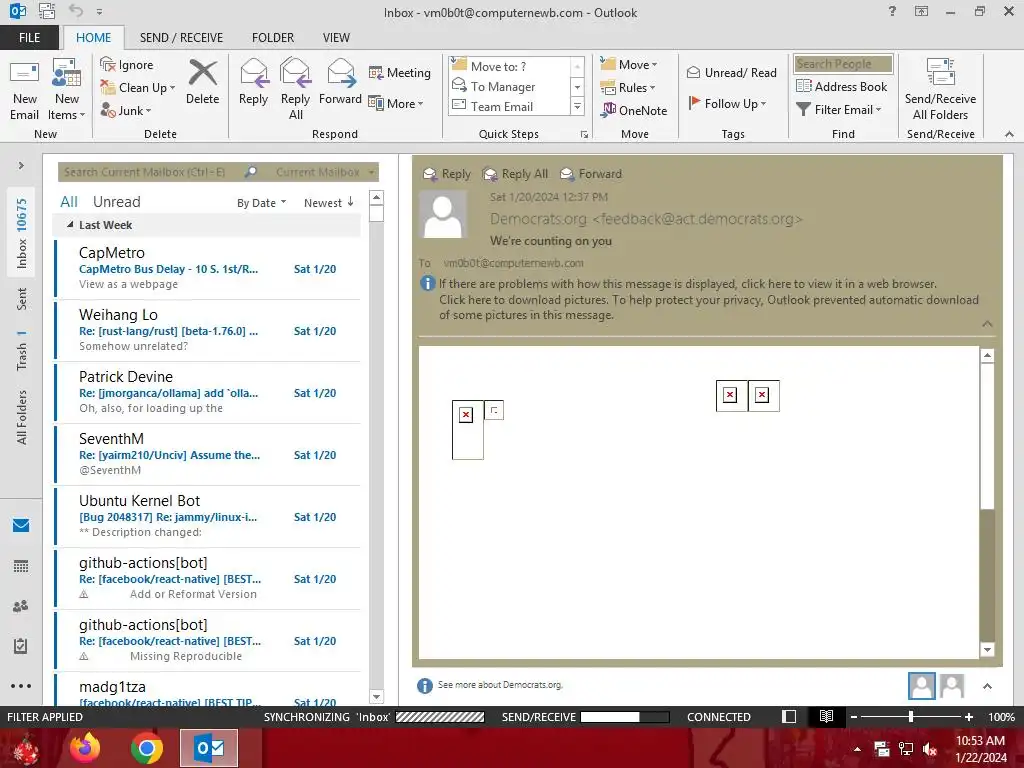
Task: Open the CapMetro Bus Delay email
Action: tap(208, 268)
